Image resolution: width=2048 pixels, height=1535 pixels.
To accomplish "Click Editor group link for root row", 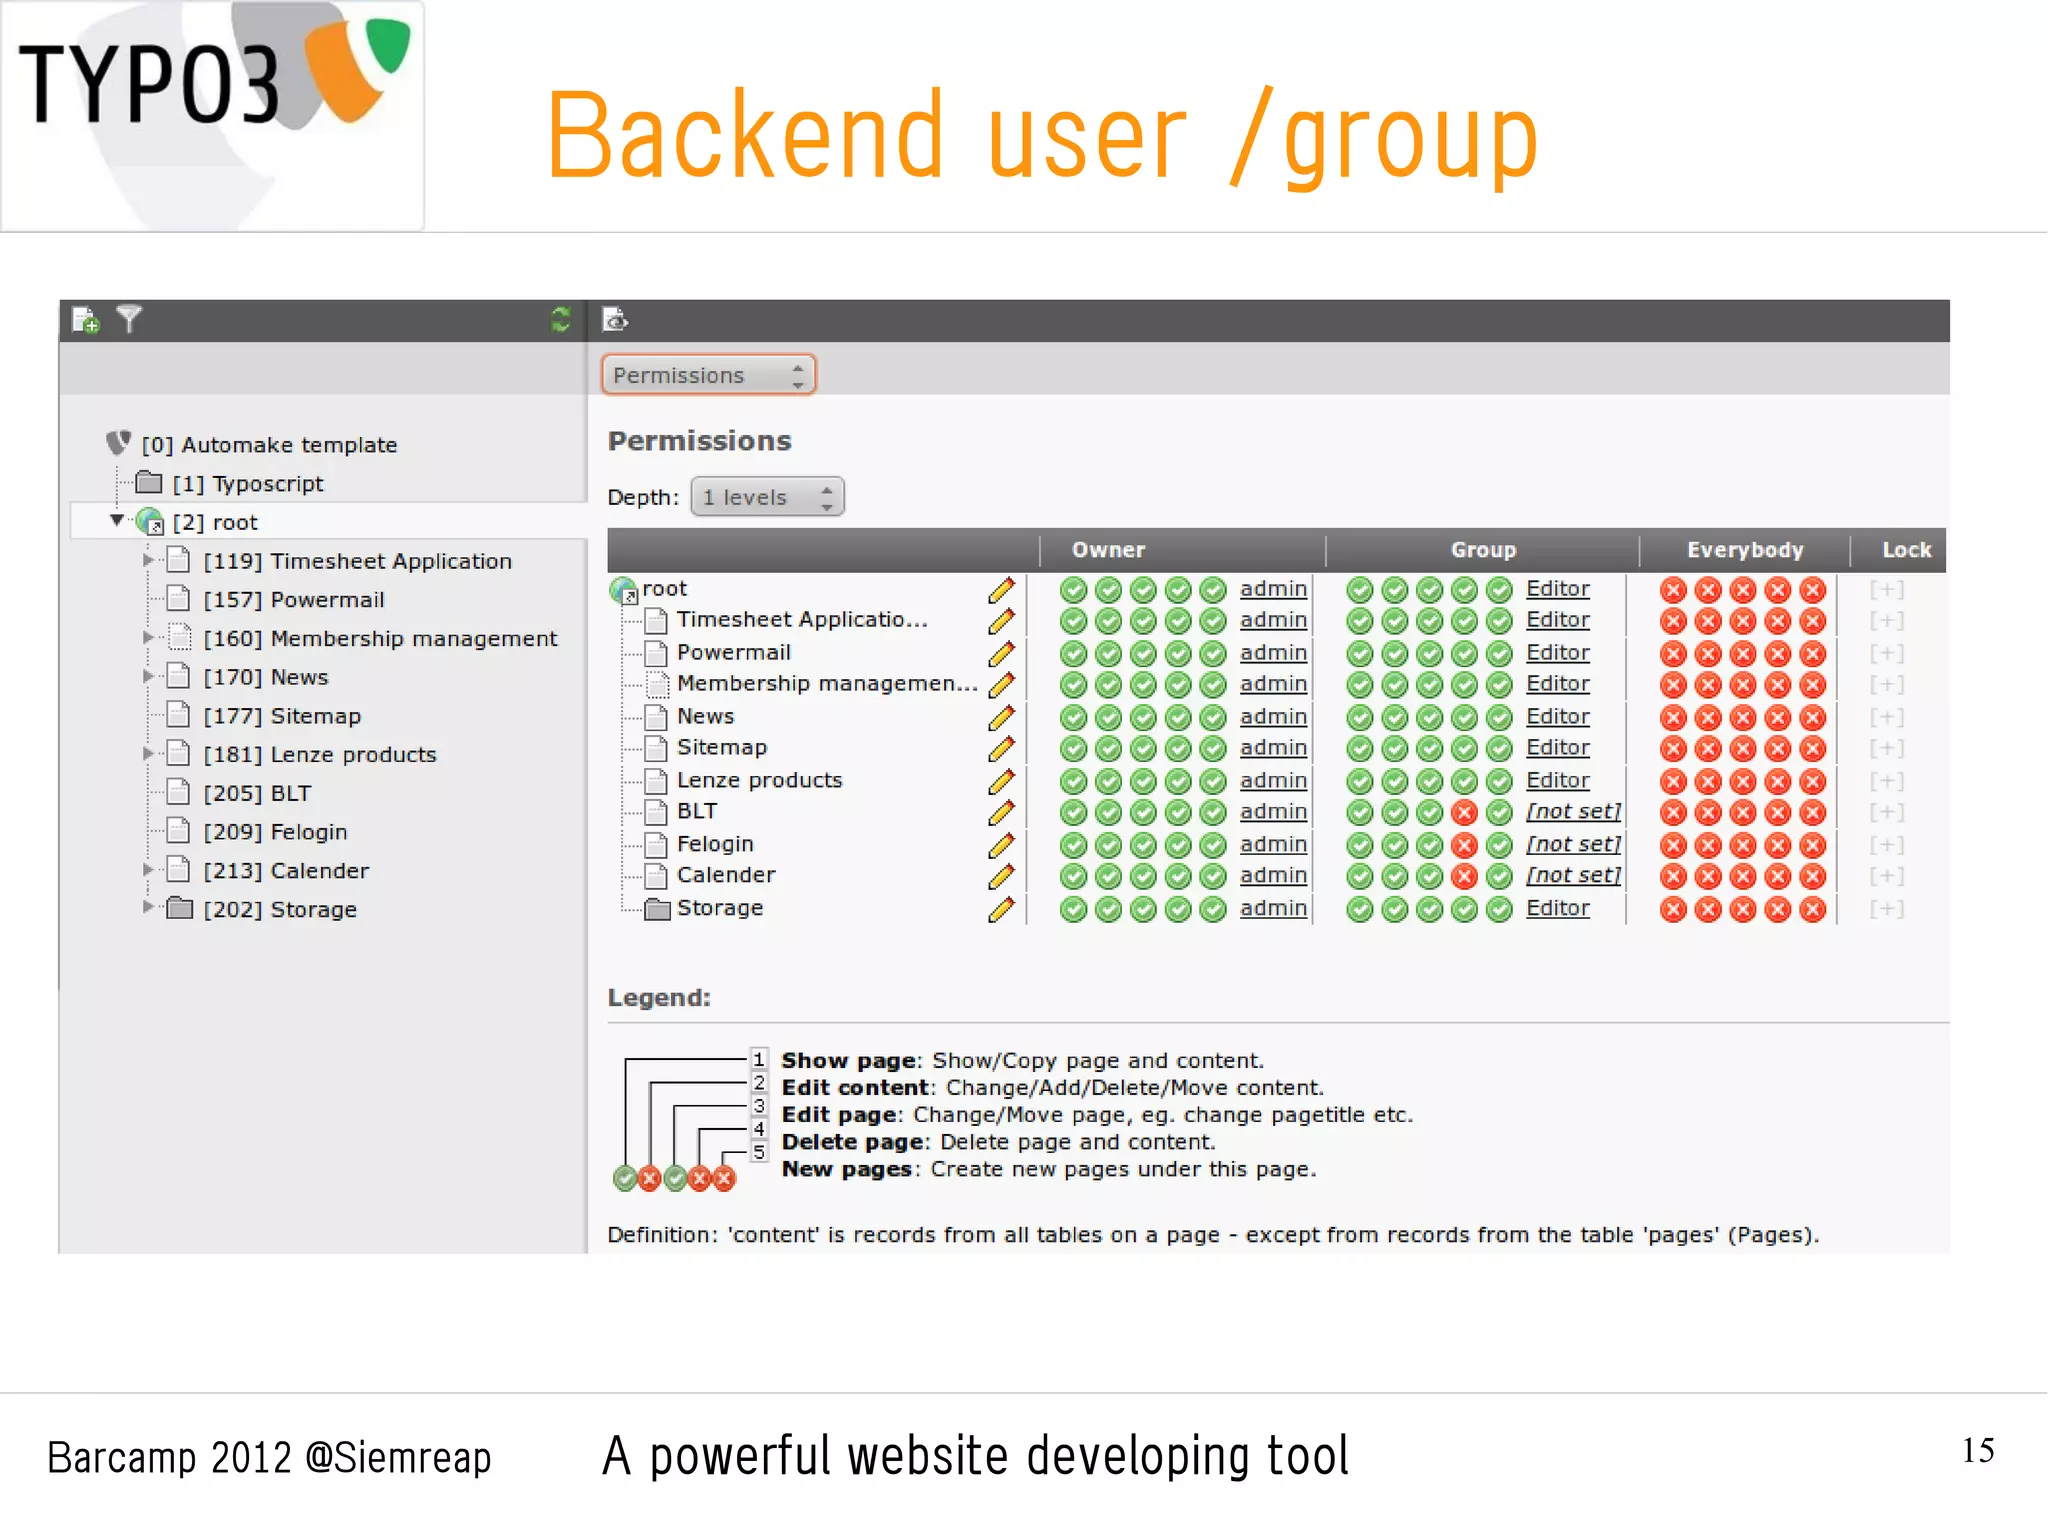I will pyautogui.click(x=1557, y=589).
